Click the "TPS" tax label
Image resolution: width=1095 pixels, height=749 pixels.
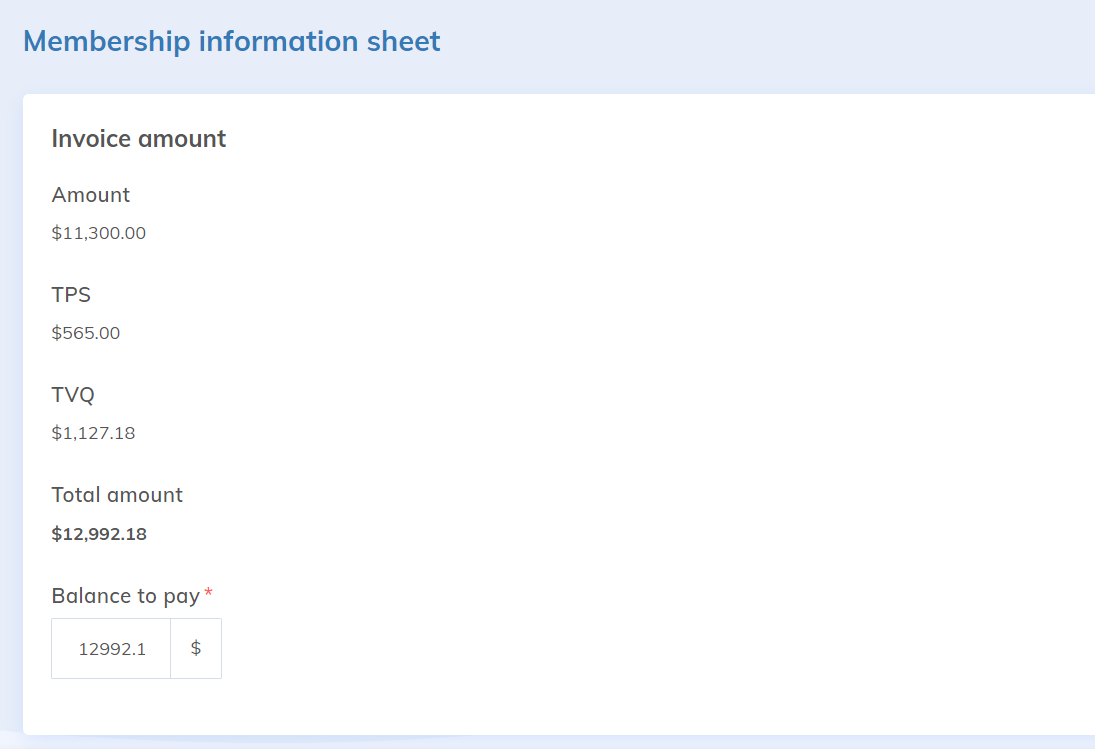tap(71, 295)
